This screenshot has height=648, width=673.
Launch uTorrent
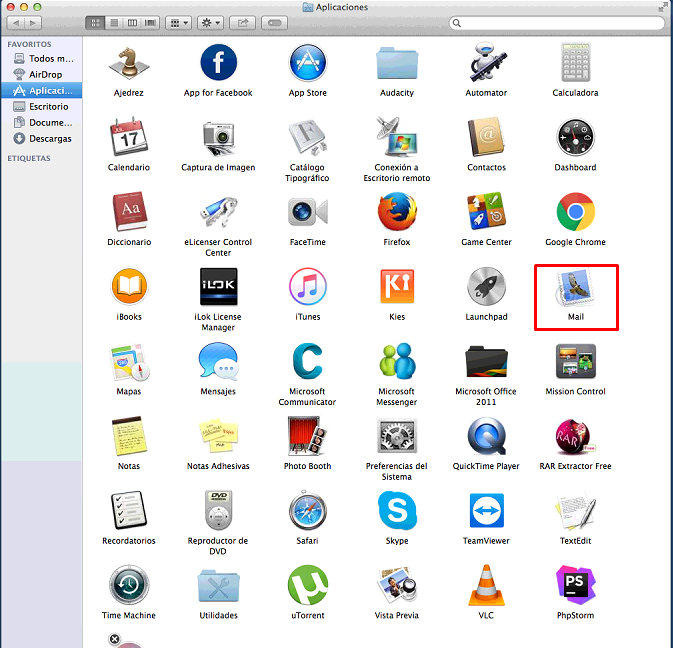(308, 585)
